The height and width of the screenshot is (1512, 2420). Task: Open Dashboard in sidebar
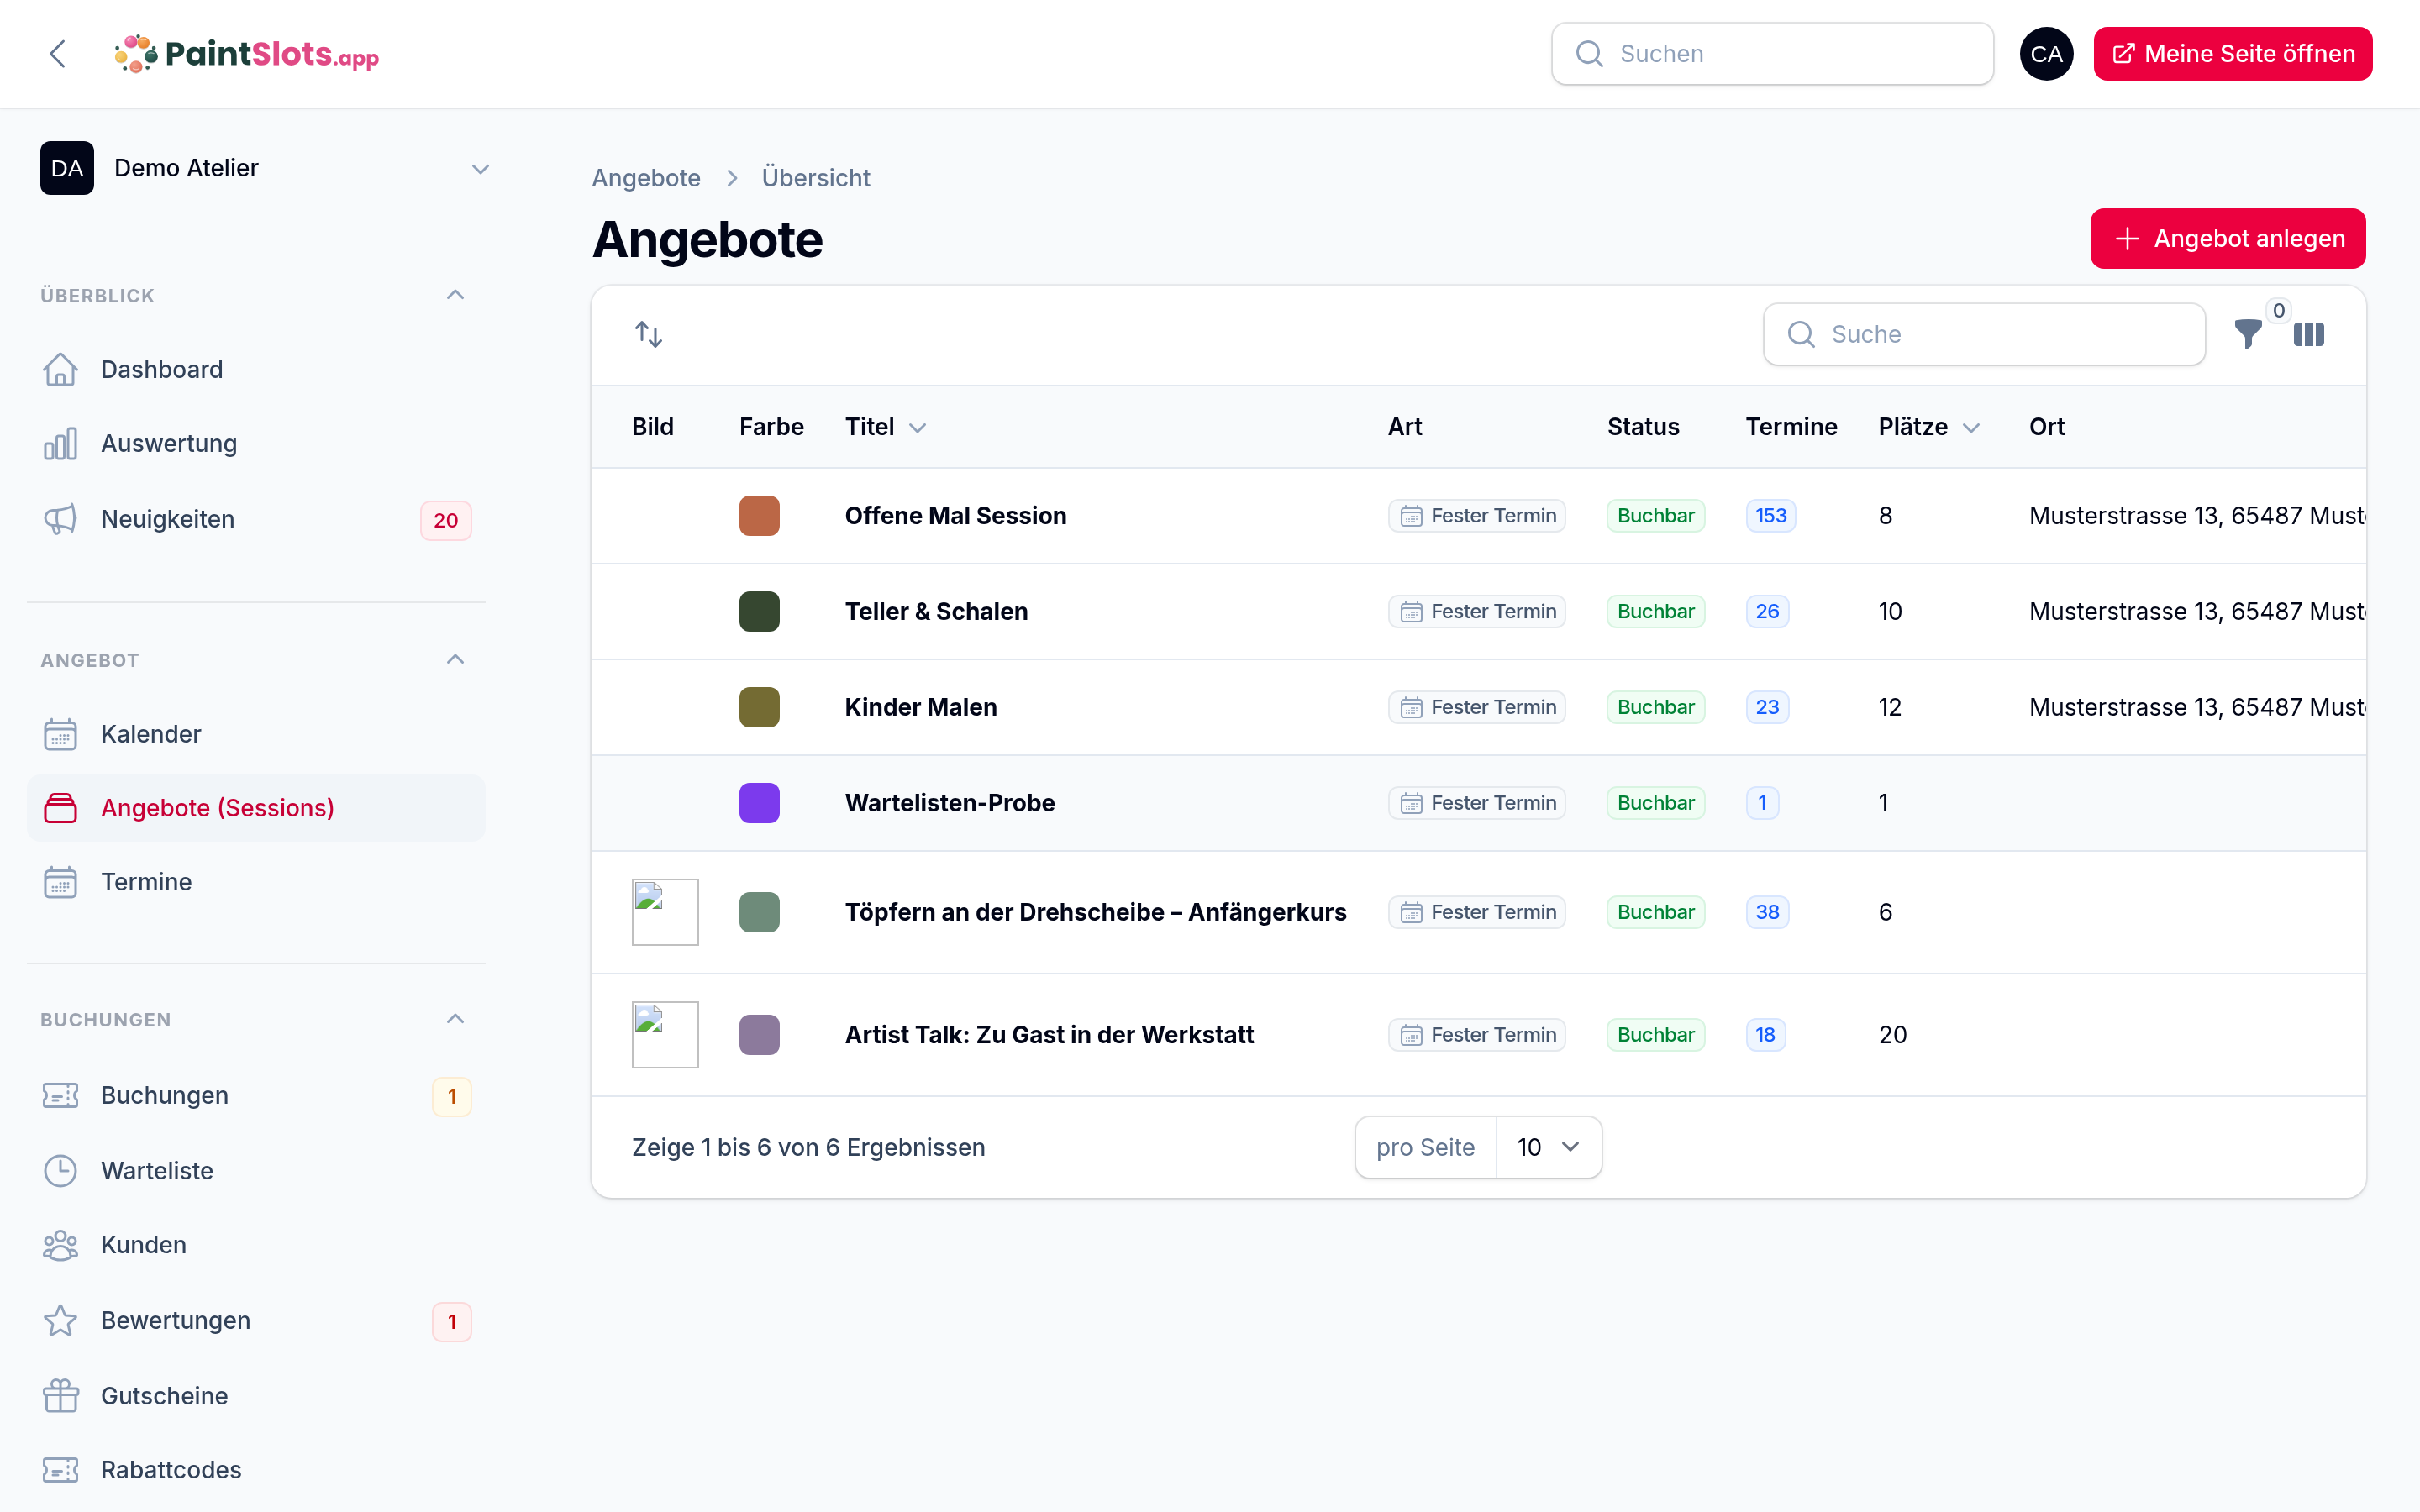point(256,369)
